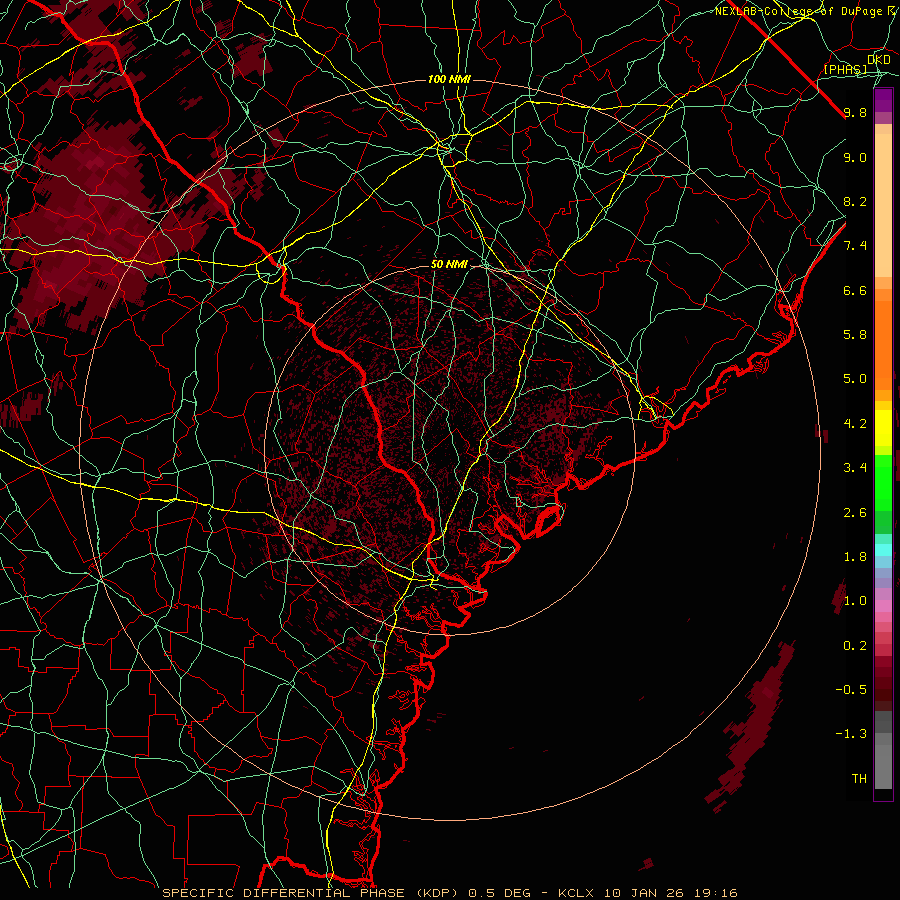Pick the yellow band beside 4.2
The image size is (900, 900).
[883, 428]
